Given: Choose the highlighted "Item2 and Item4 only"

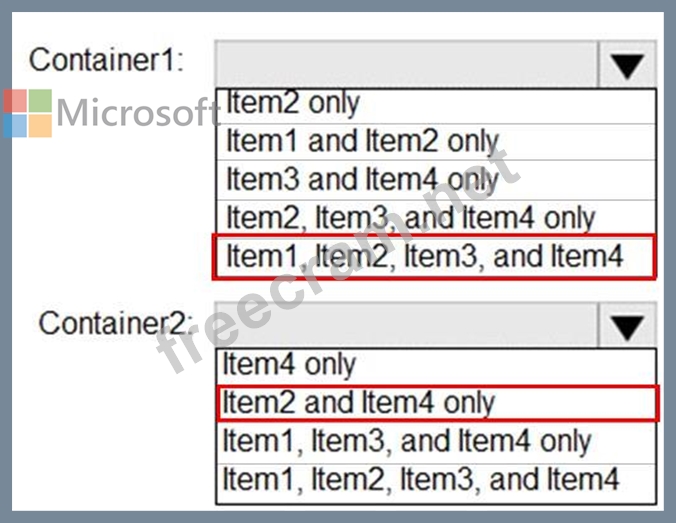Looking at the screenshot, I should 438,403.
